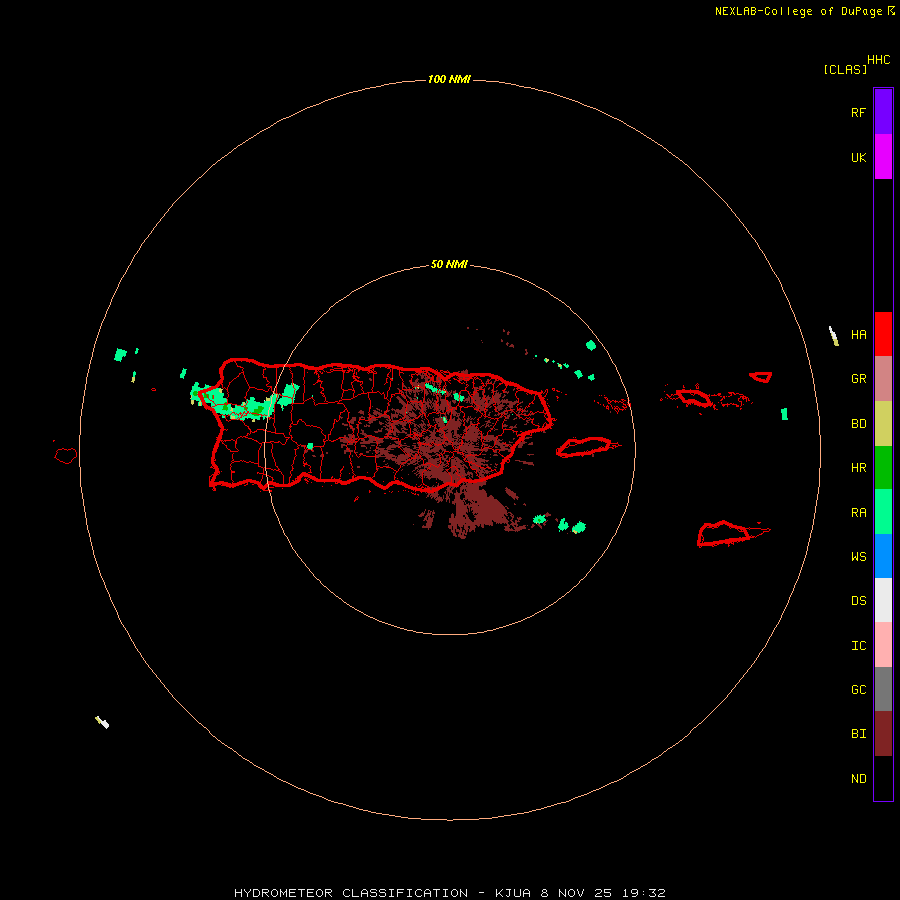Image resolution: width=900 pixels, height=900 pixels.
Task: Click the BI legend label
Action: 858,734
